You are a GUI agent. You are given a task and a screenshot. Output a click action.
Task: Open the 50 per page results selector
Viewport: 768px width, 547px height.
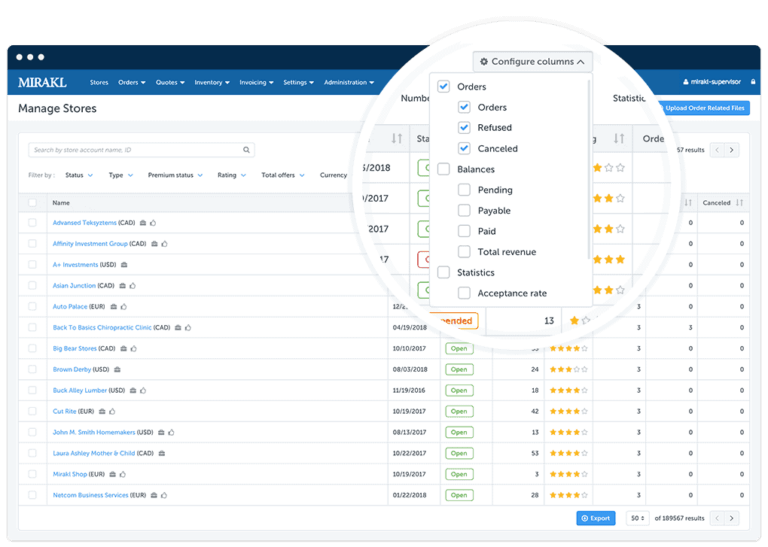point(636,518)
